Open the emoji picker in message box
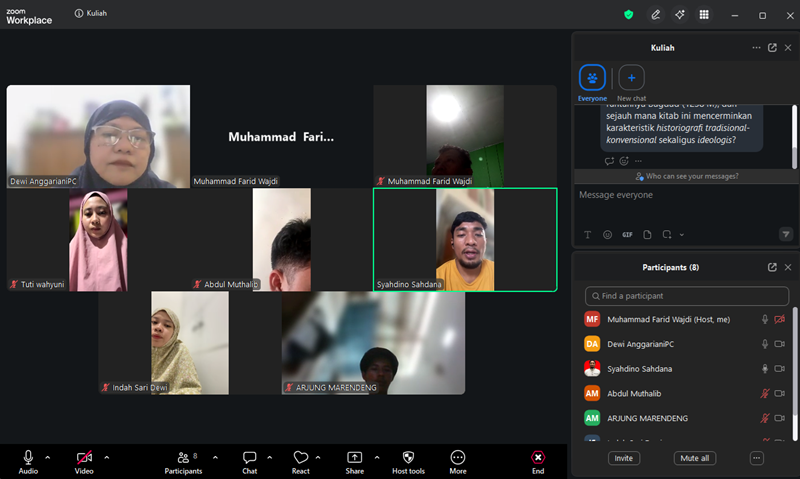This screenshot has width=800, height=479. (x=607, y=235)
